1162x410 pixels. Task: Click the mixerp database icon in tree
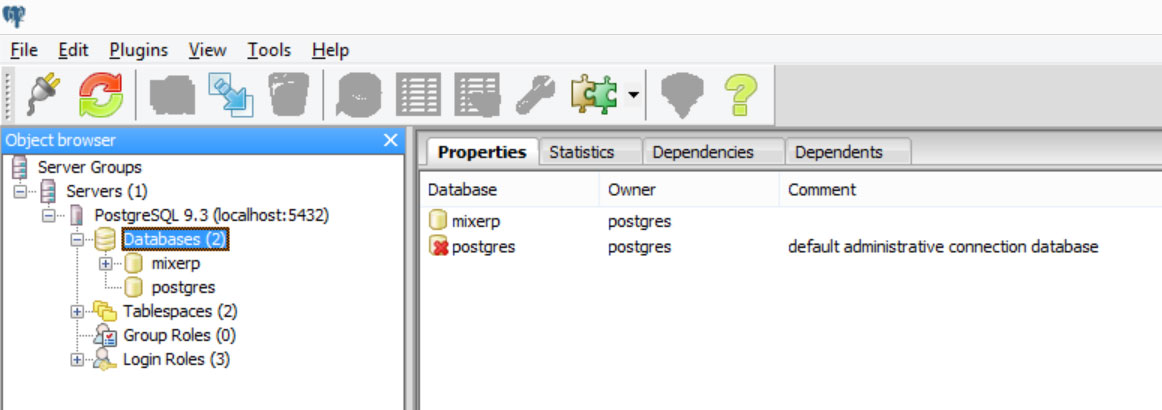pos(133,263)
